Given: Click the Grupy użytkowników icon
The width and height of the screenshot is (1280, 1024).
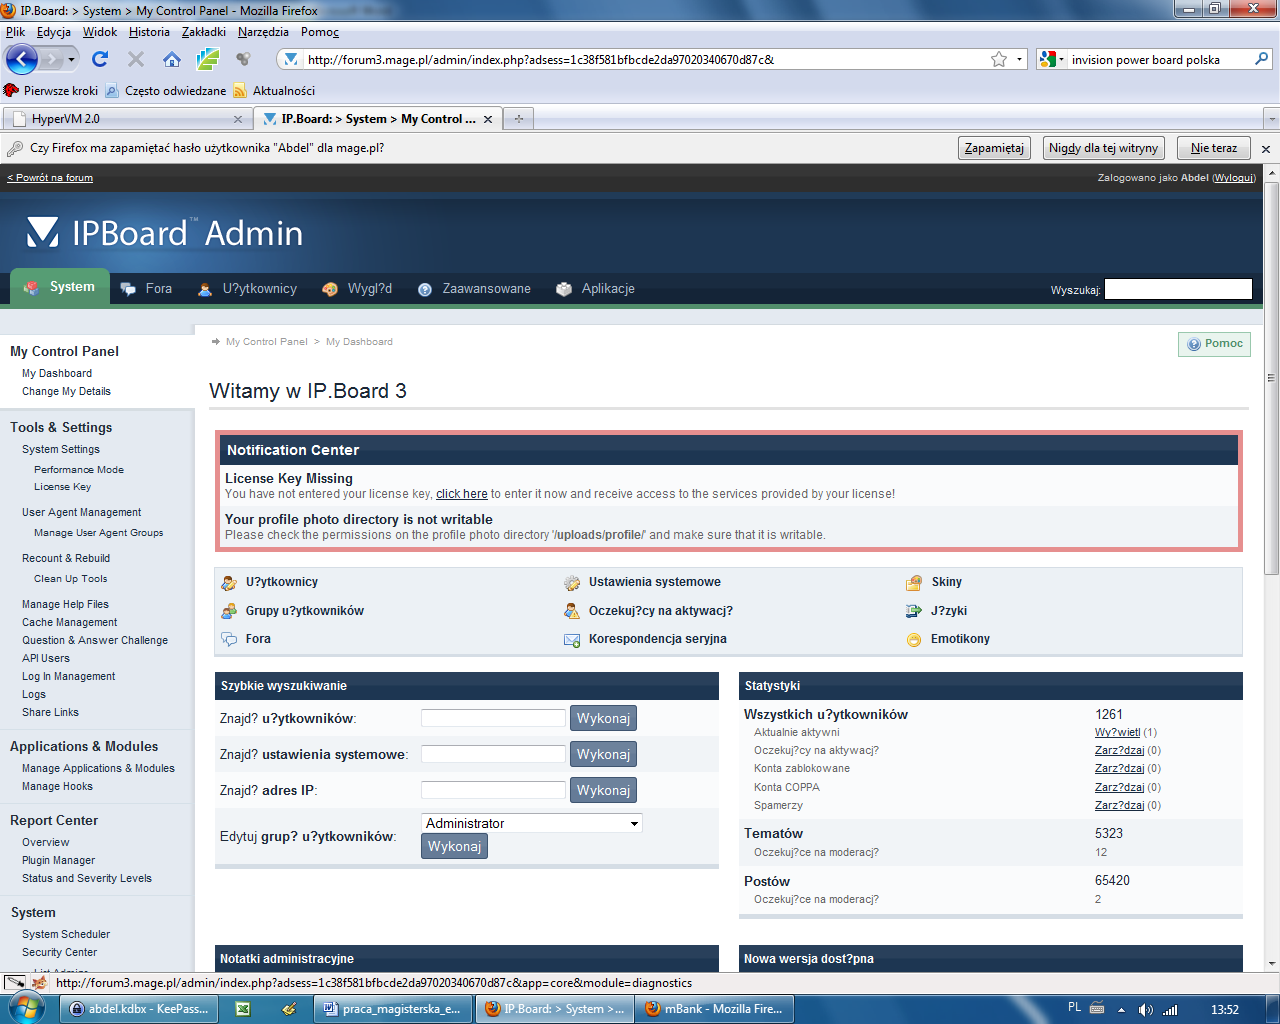Looking at the screenshot, I should pyautogui.click(x=229, y=611).
